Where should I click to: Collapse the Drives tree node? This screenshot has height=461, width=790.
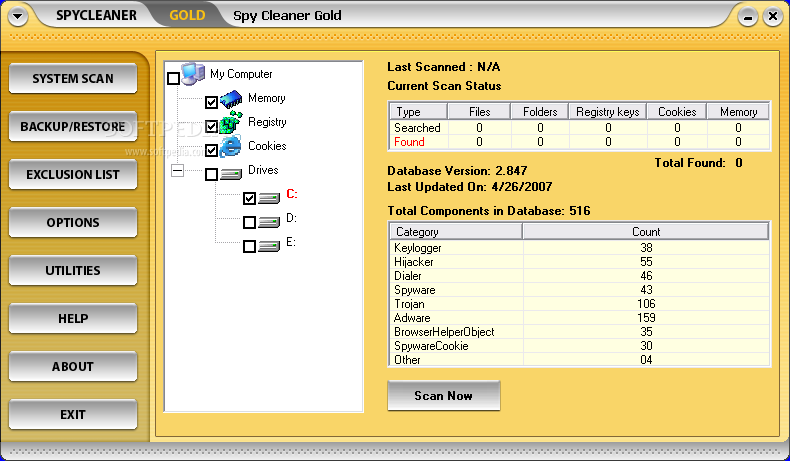(x=177, y=171)
